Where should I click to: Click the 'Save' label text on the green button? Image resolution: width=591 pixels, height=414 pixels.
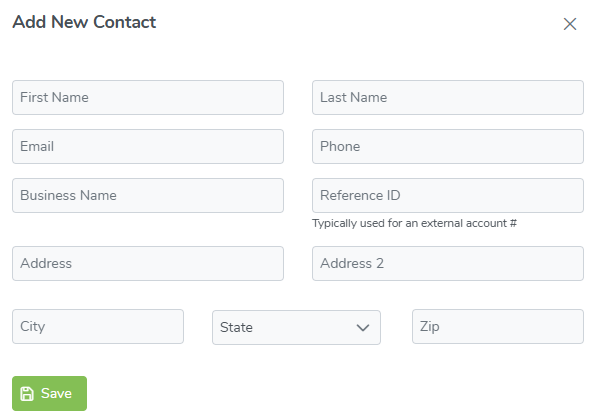56,393
